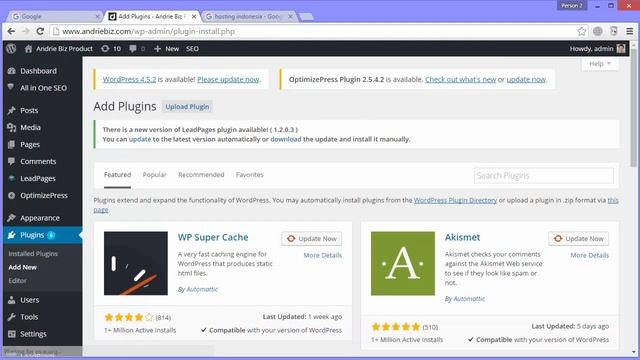Open the Person 2 profile switcher

click(572, 6)
